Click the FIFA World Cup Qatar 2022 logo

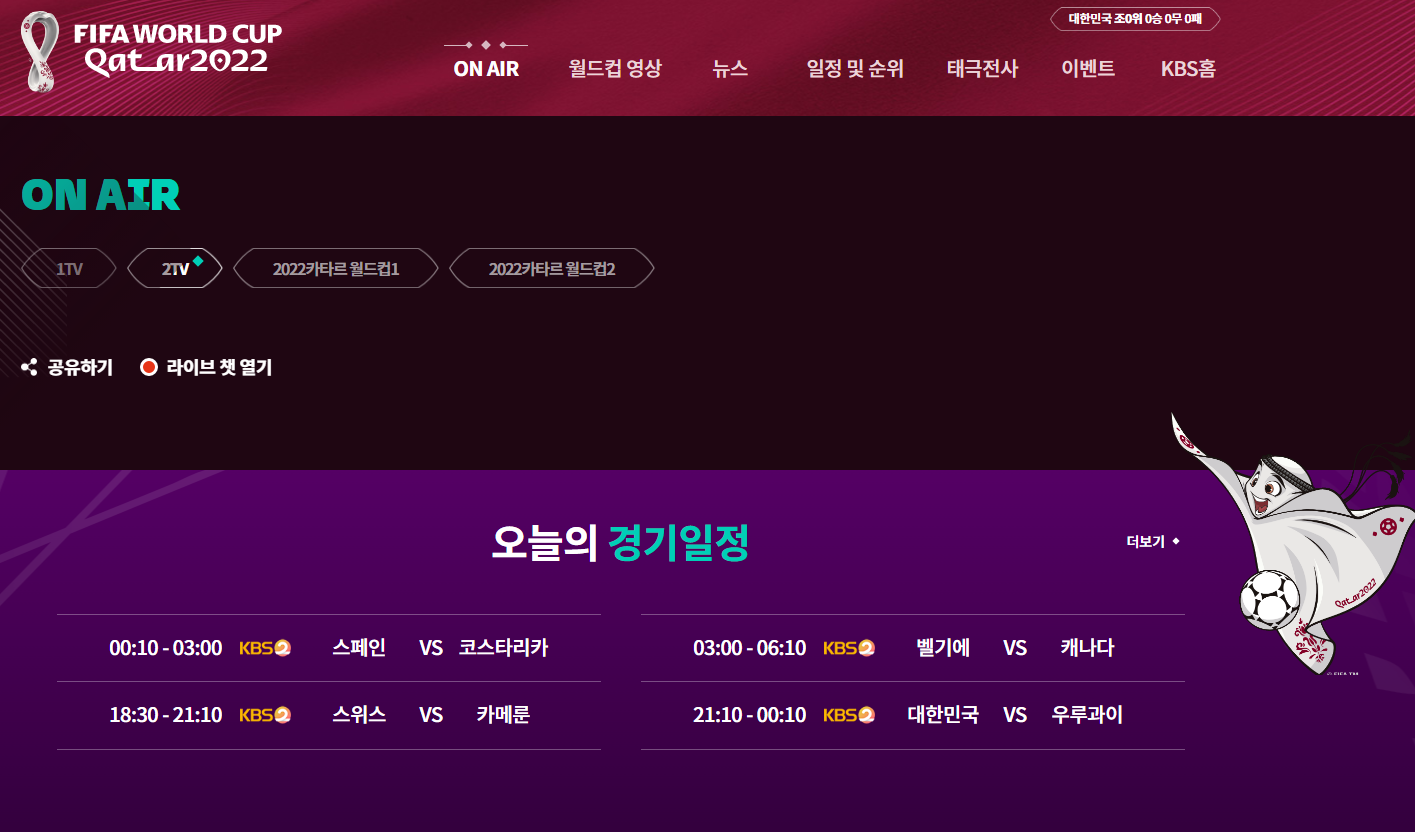click(151, 50)
